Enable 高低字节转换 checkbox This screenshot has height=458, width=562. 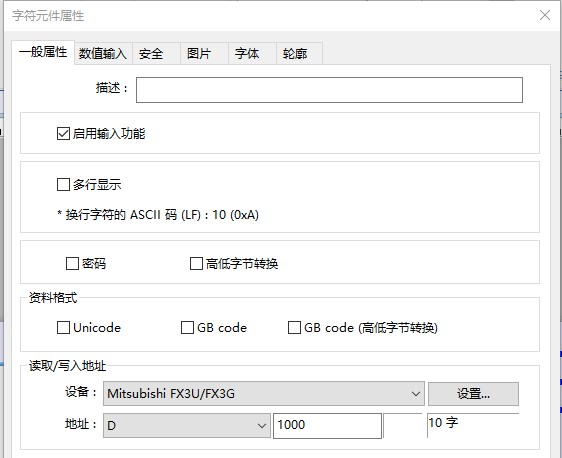[x=196, y=264]
